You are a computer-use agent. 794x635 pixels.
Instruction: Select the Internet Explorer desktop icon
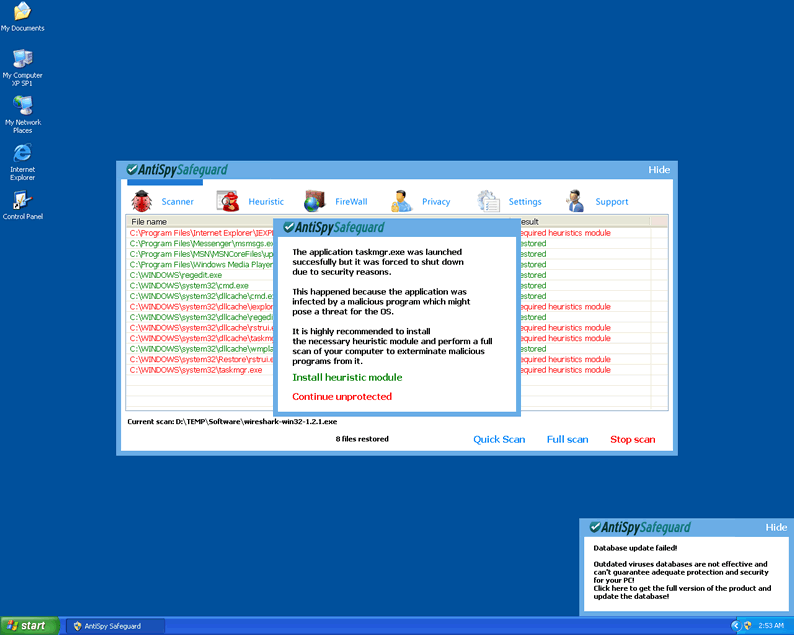click(x=22, y=153)
